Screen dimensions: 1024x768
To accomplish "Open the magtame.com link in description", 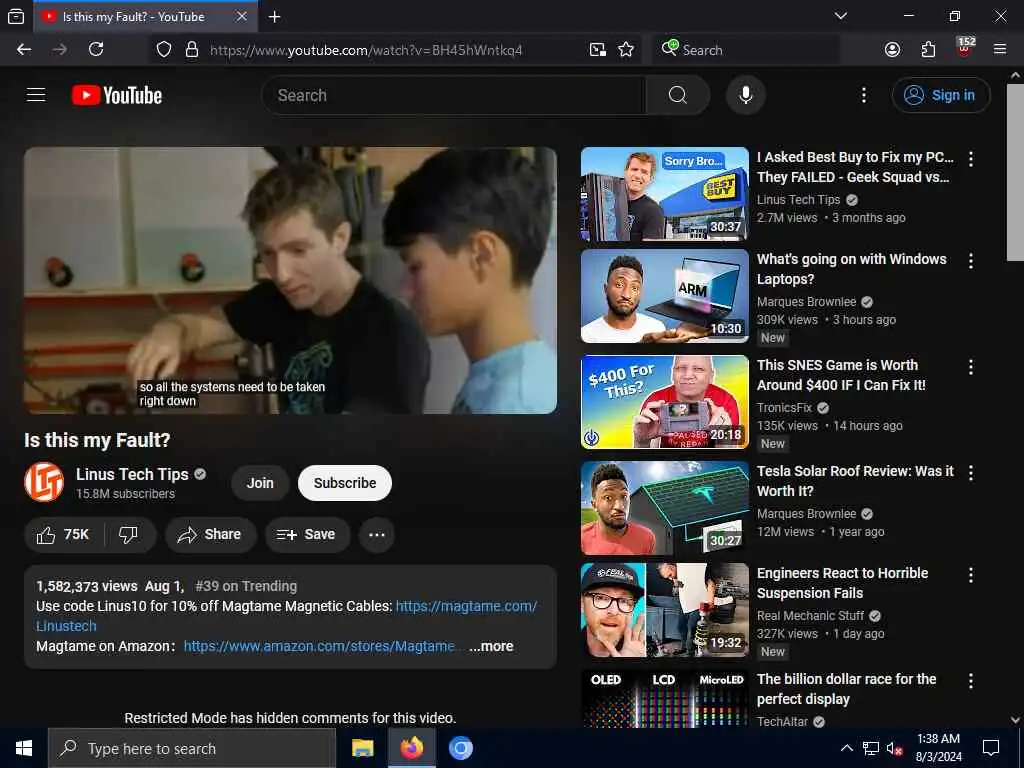I will [466, 607].
